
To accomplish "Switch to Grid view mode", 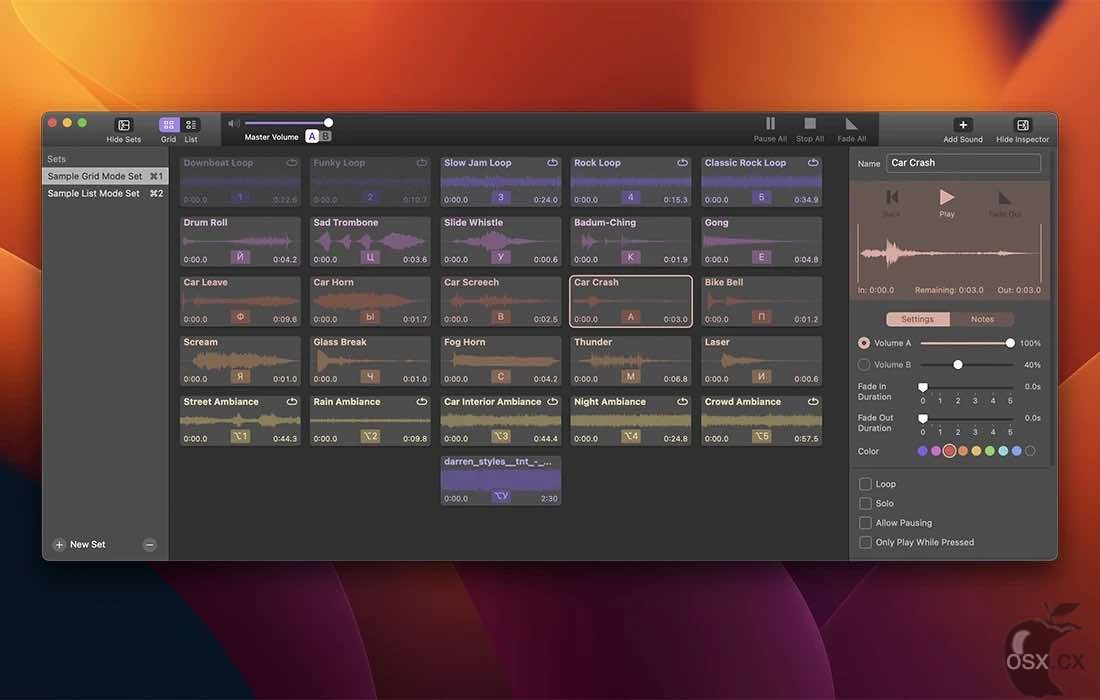I will 168,125.
